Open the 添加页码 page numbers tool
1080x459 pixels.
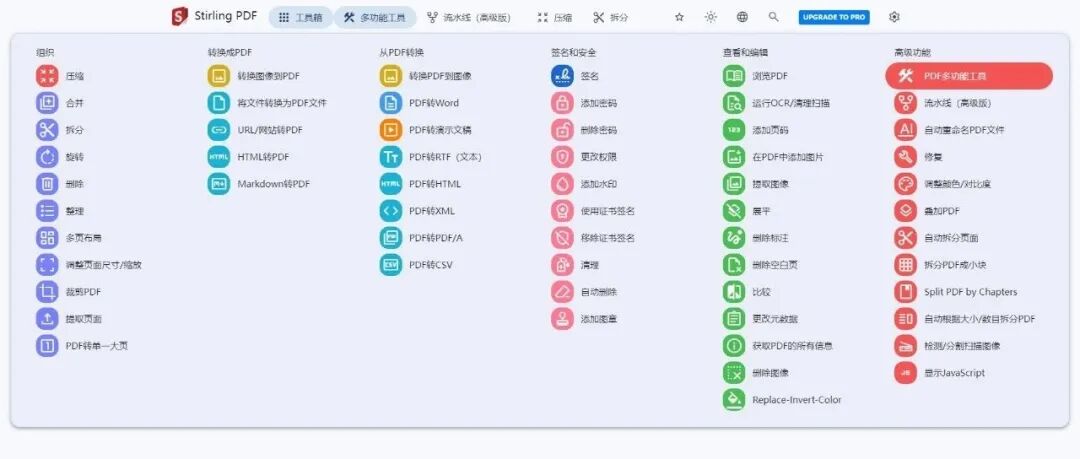(x=756, y=130)
